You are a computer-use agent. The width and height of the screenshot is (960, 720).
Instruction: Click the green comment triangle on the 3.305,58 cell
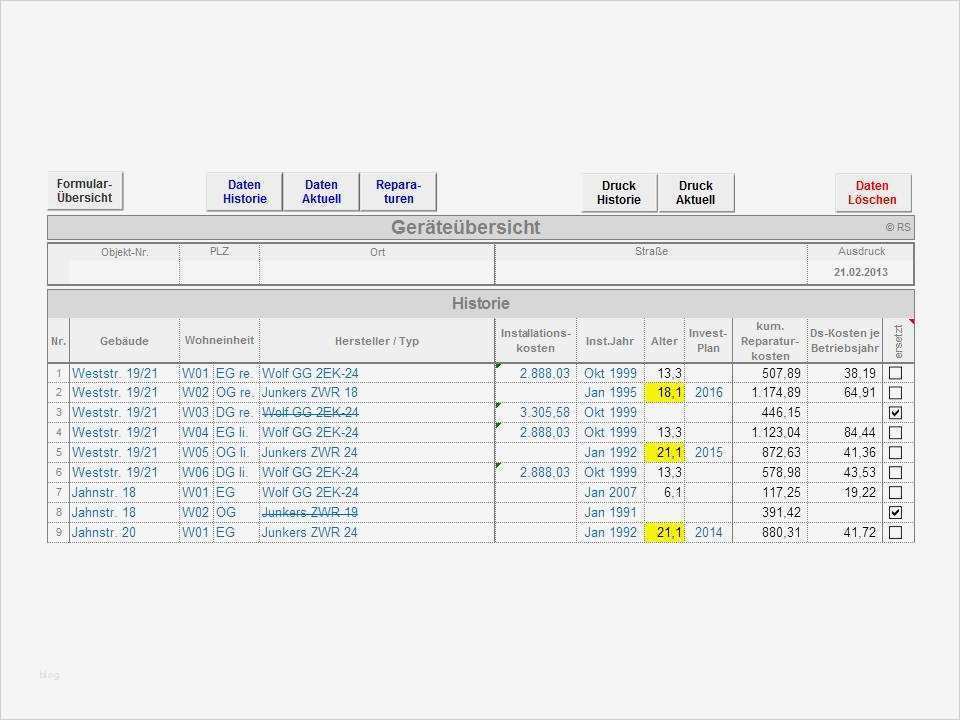pyautogui.click(x=497, y=405)
